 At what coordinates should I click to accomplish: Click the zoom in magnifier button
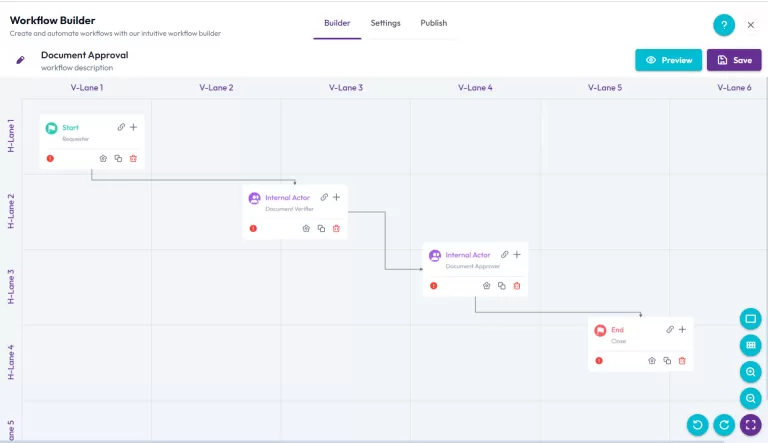750,372
